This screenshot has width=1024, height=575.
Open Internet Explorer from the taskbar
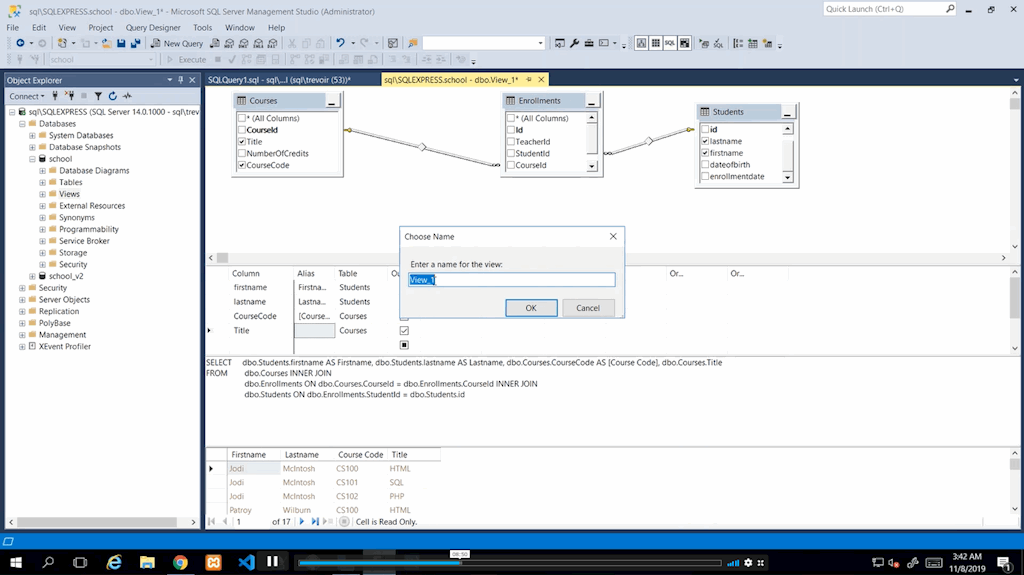point(114,562)
